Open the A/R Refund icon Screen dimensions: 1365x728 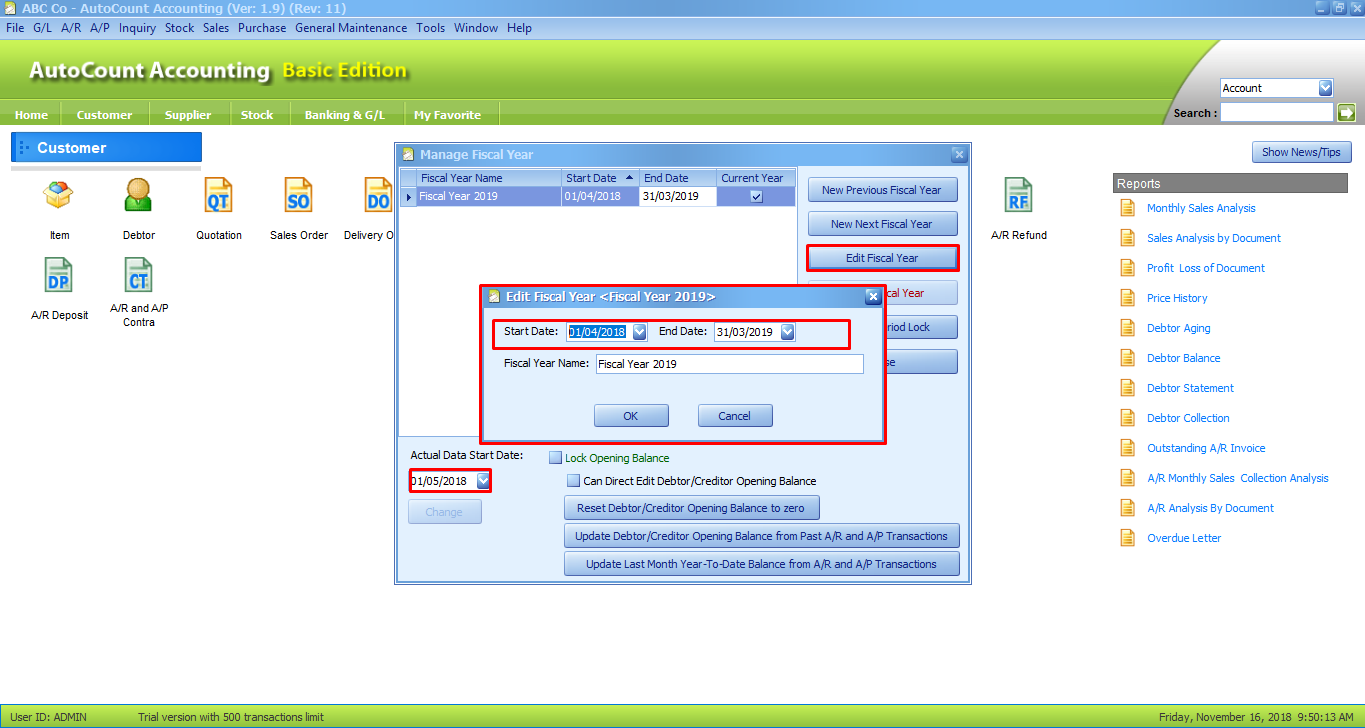click(x=1018, y=196)
